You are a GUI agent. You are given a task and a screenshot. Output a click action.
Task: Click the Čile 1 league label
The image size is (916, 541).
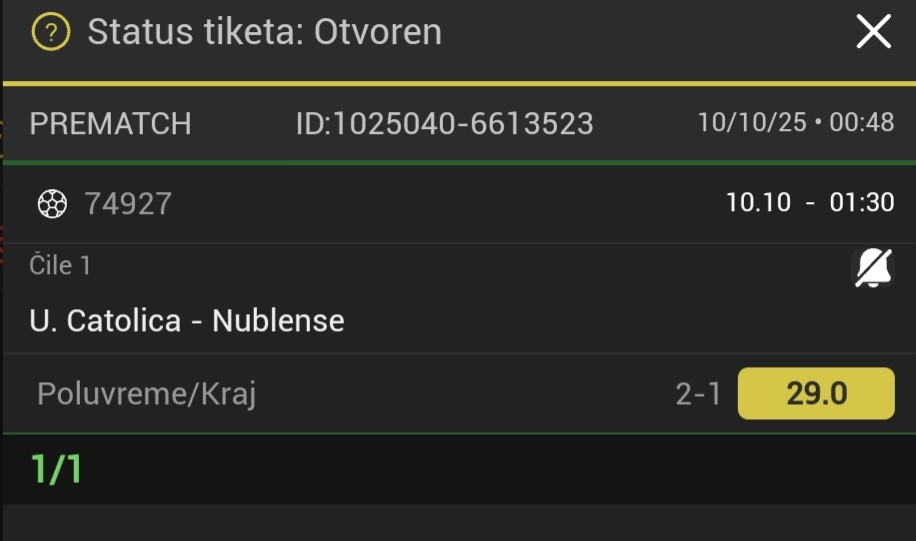tap(60, 265)
